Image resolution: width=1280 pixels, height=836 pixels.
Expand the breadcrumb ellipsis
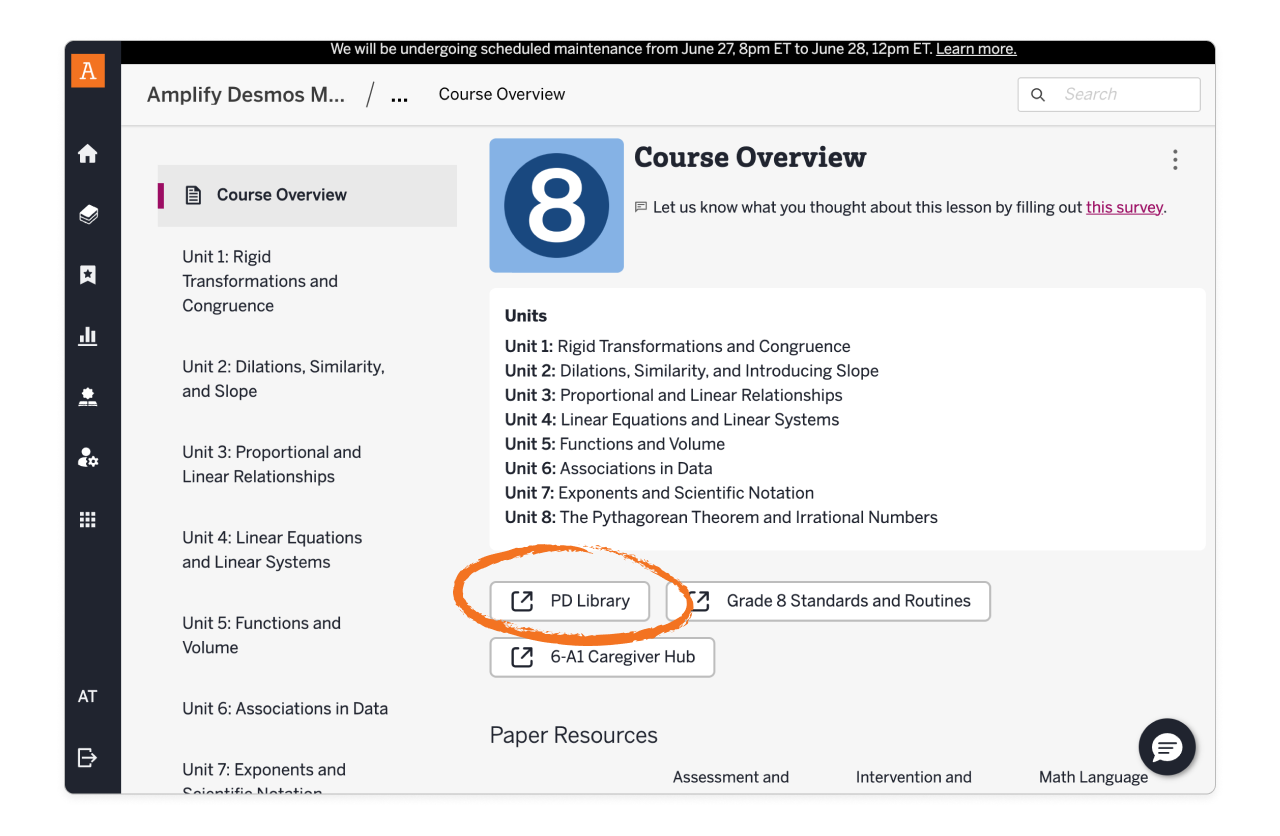(399, 96)
